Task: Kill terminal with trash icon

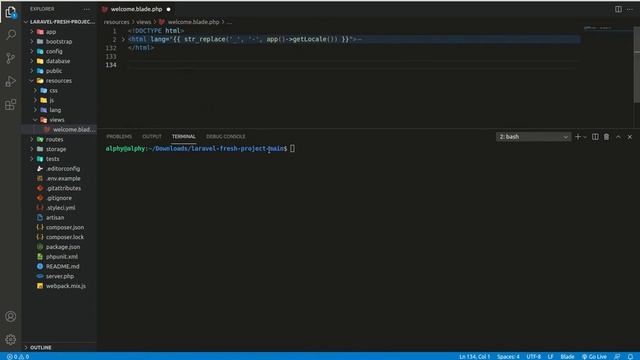Action: pos(607,137)
